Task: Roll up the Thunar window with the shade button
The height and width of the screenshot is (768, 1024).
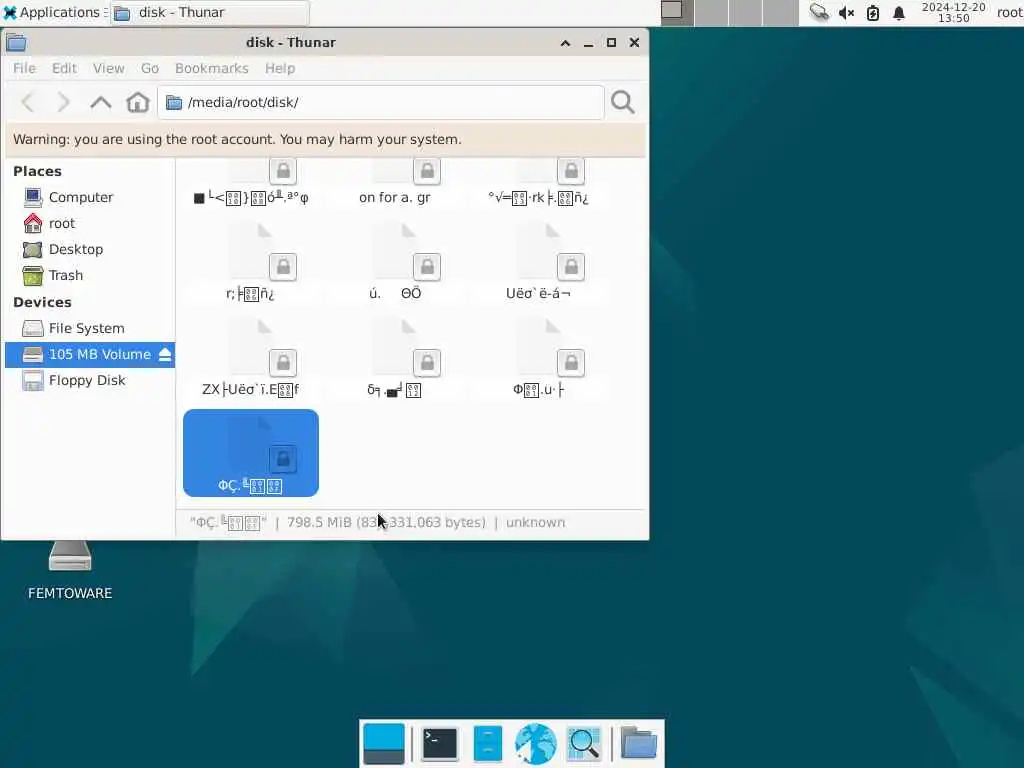Action: coord(566,43)
